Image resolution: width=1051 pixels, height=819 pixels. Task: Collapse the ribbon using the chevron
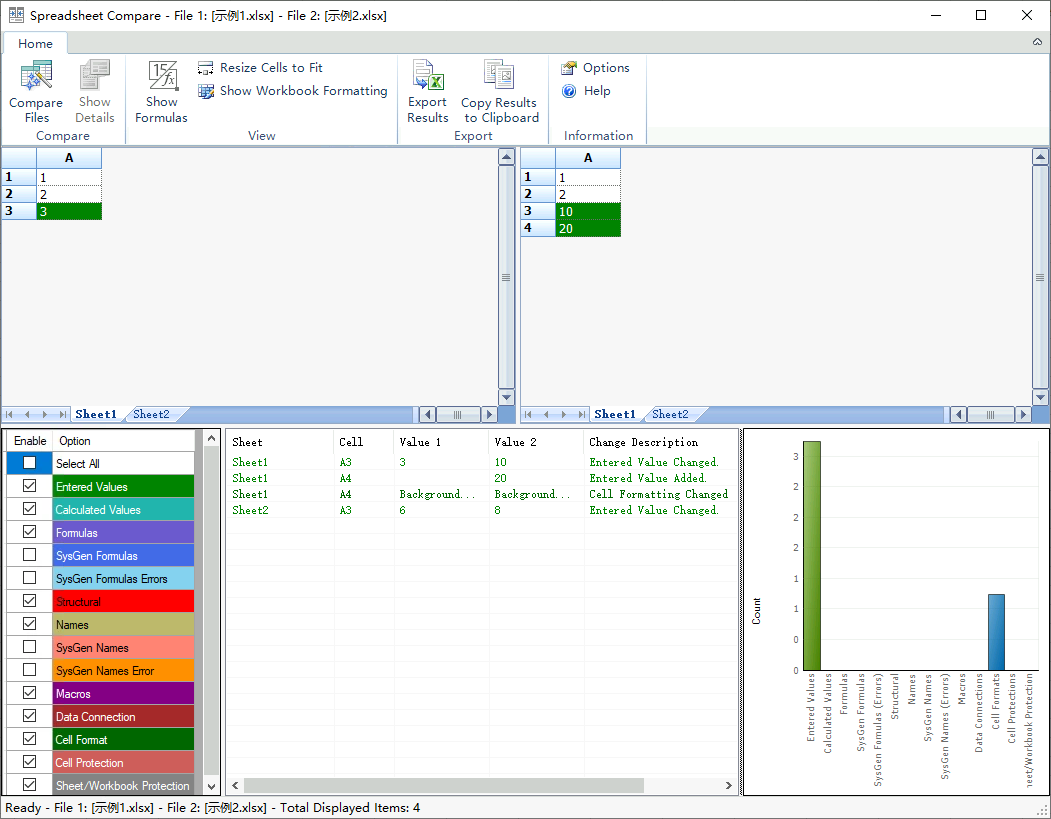(x=1037, y=42)
